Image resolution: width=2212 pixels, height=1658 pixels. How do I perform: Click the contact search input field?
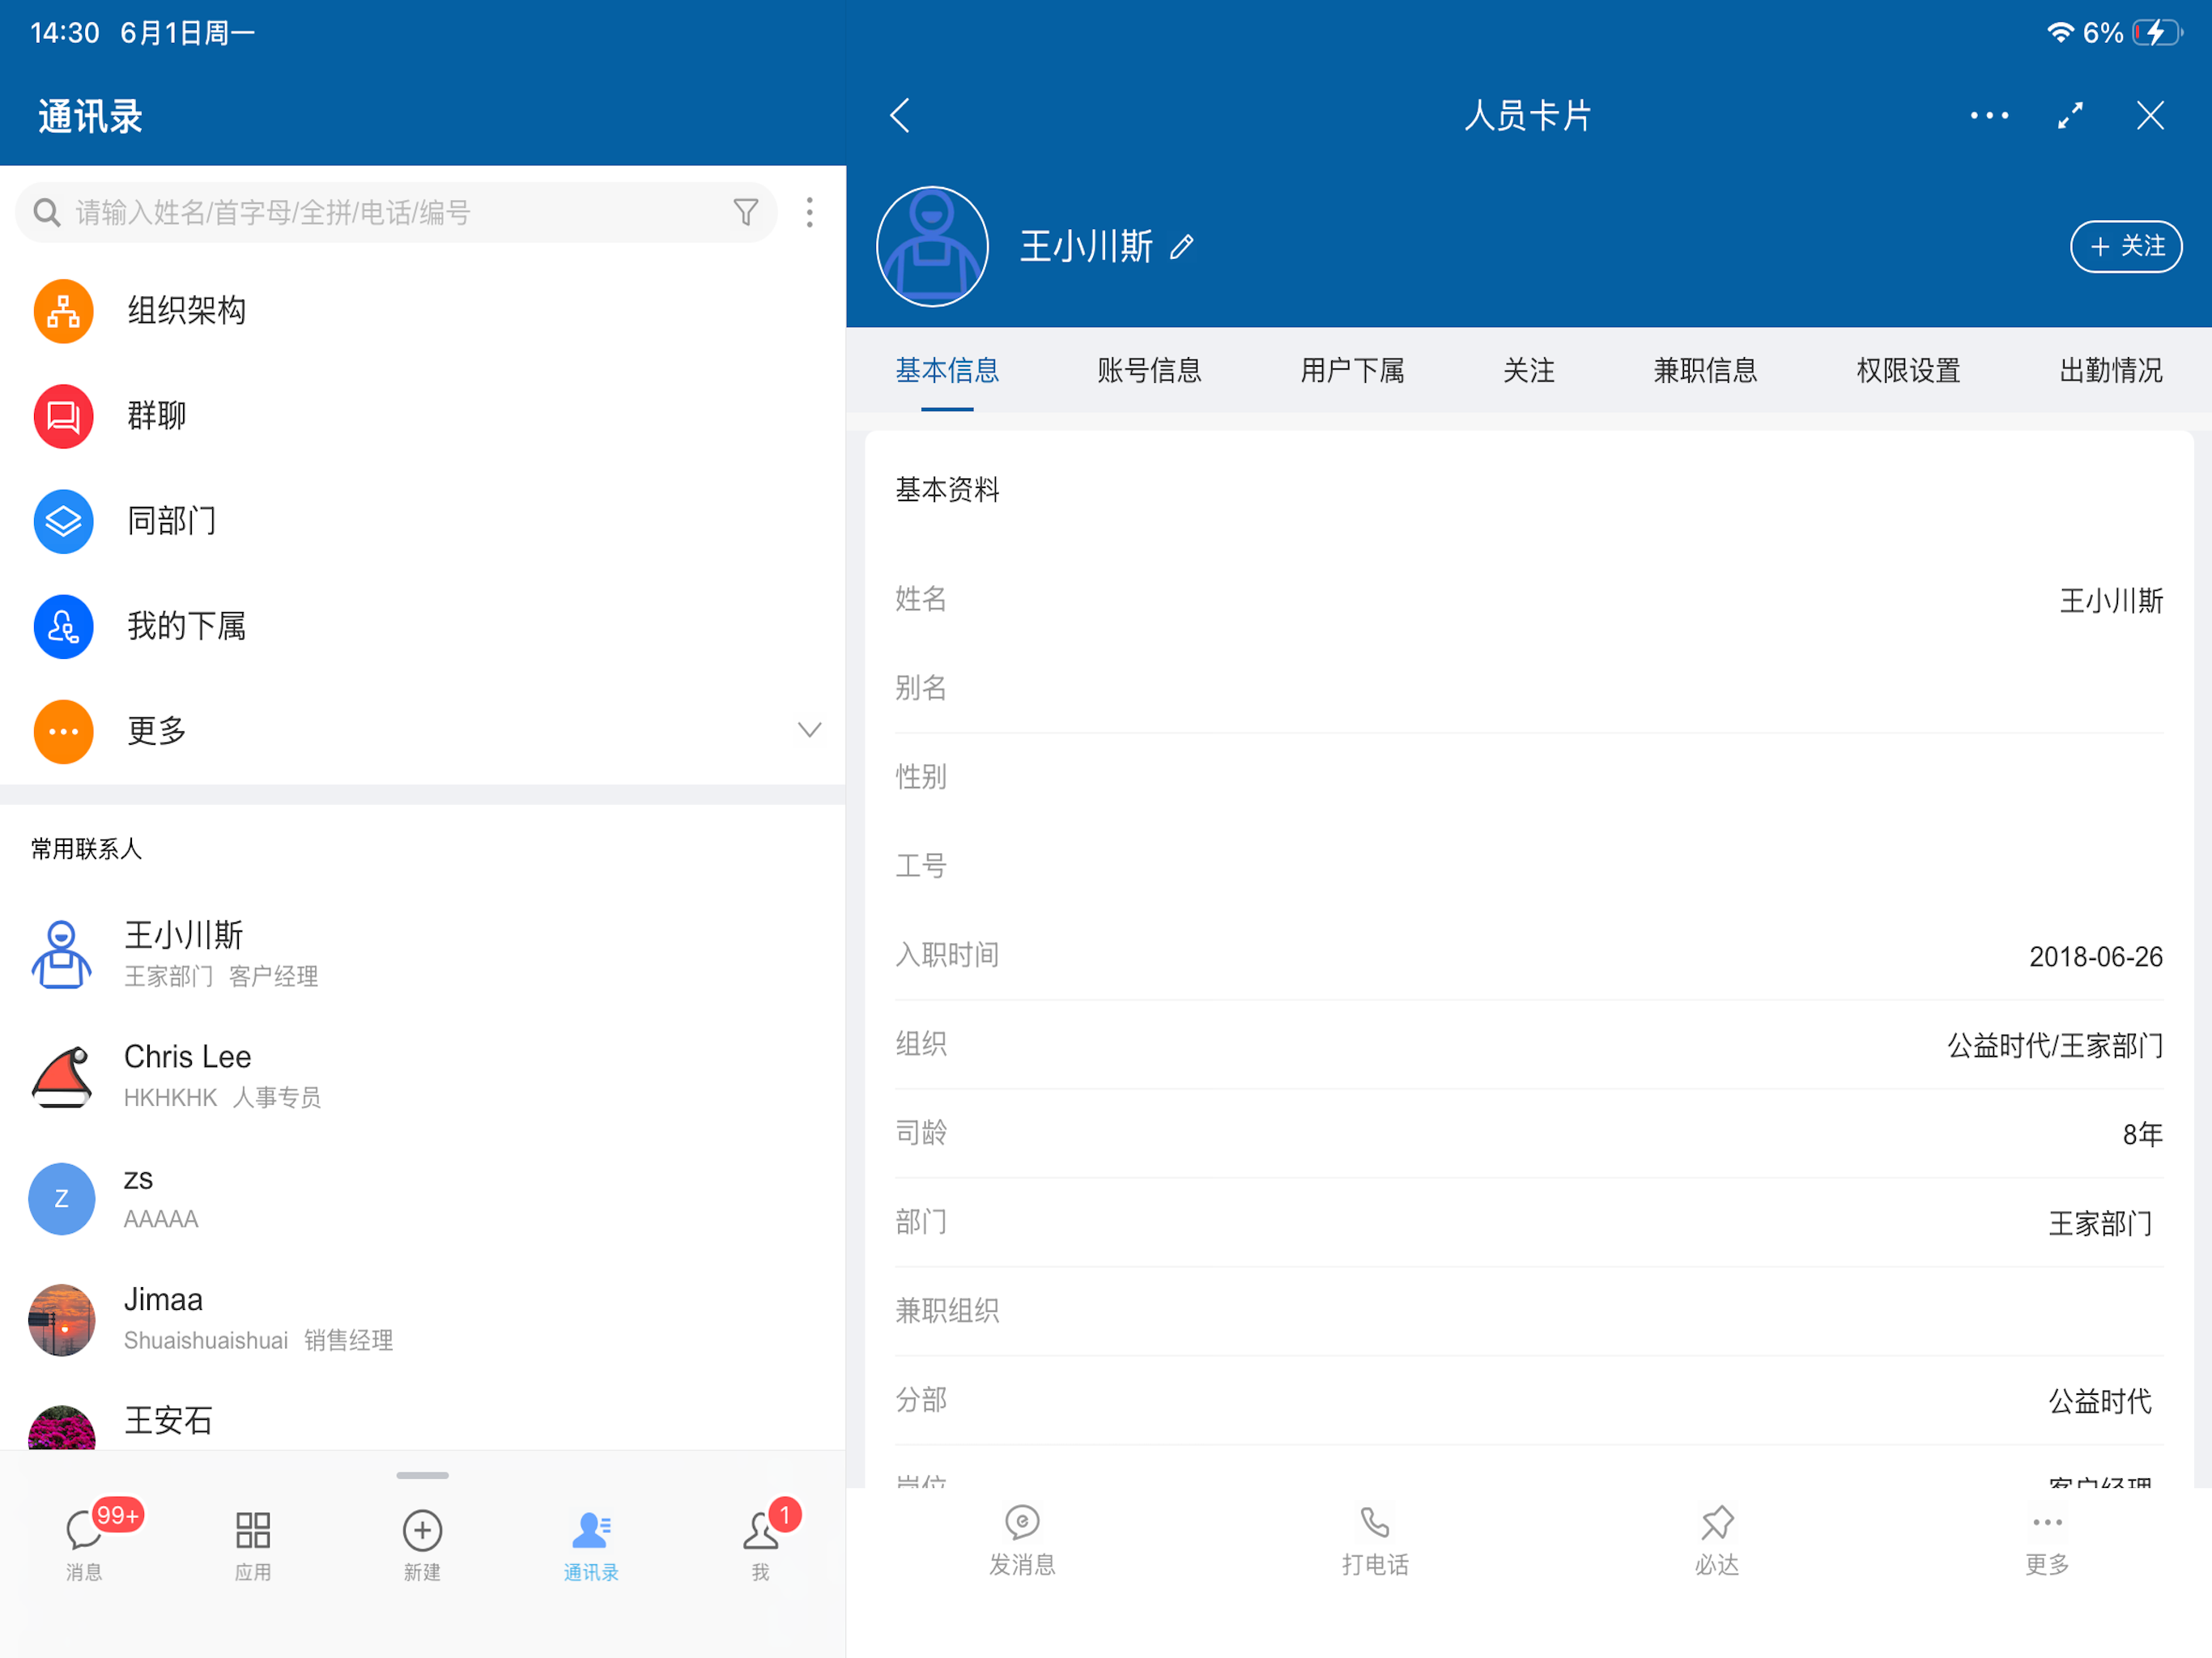pos(396,212)
